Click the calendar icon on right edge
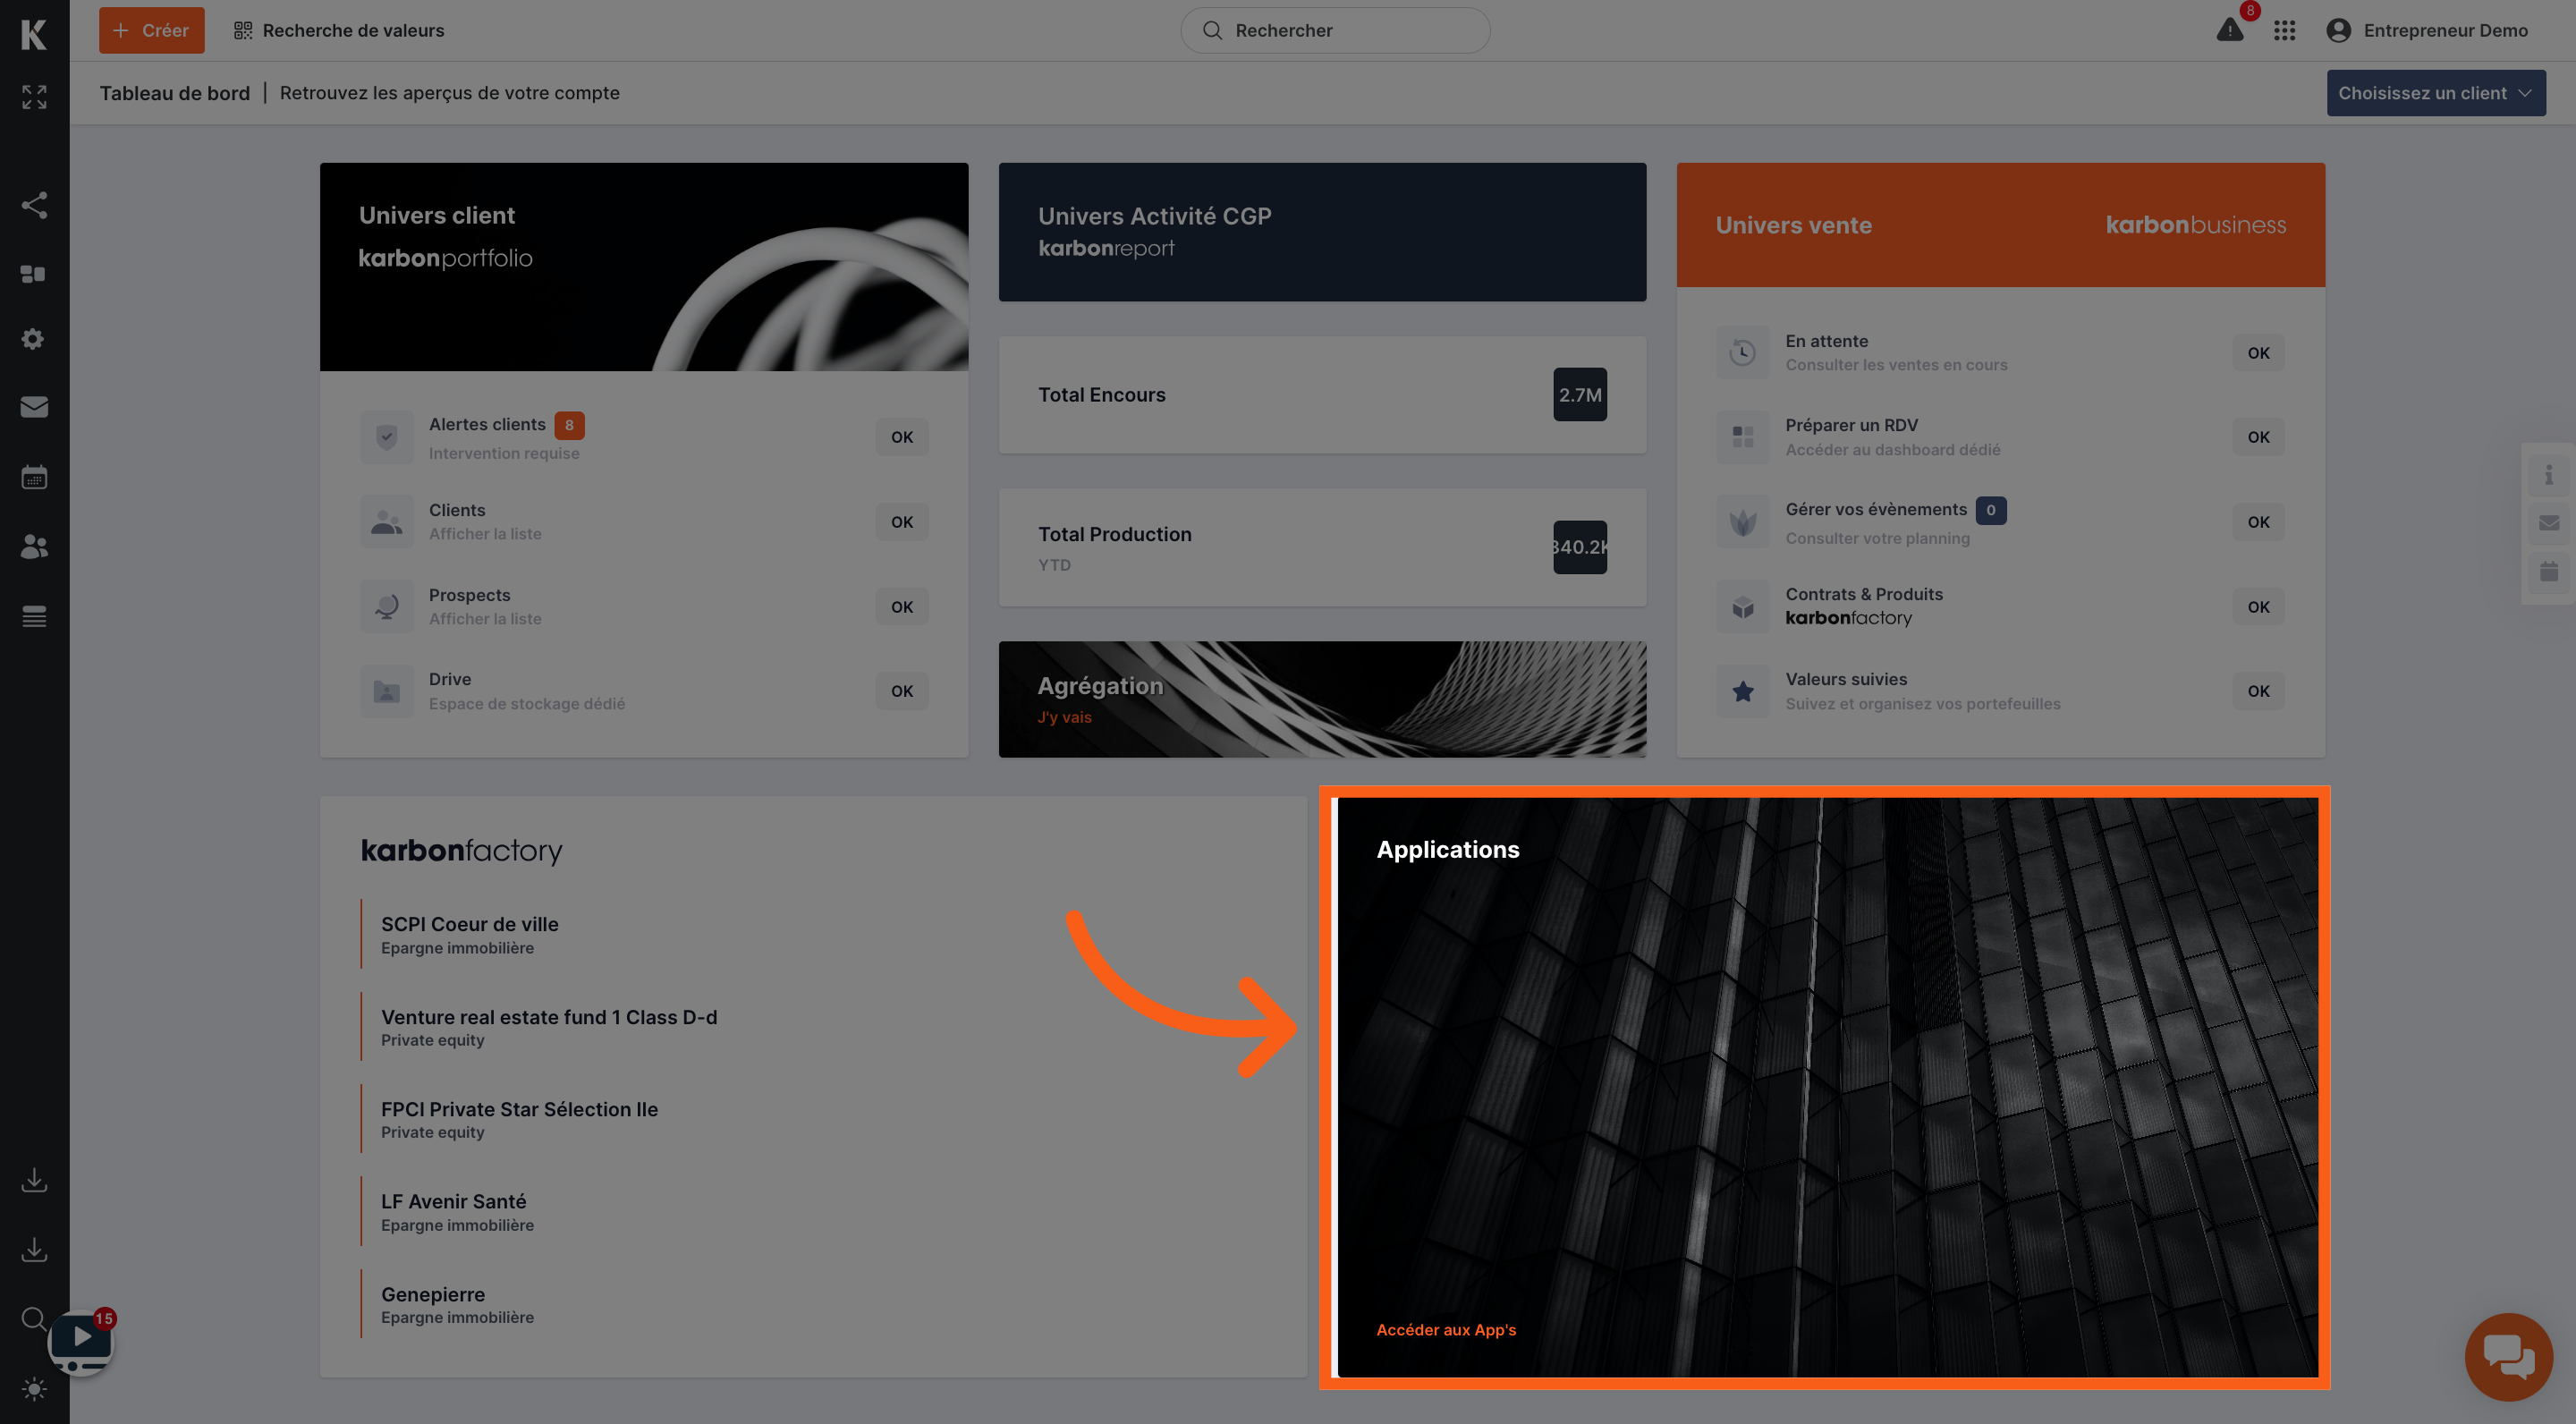The width and height of the screenshot is (2576, 1424). pyautogui.click(x=2549, y=571)
